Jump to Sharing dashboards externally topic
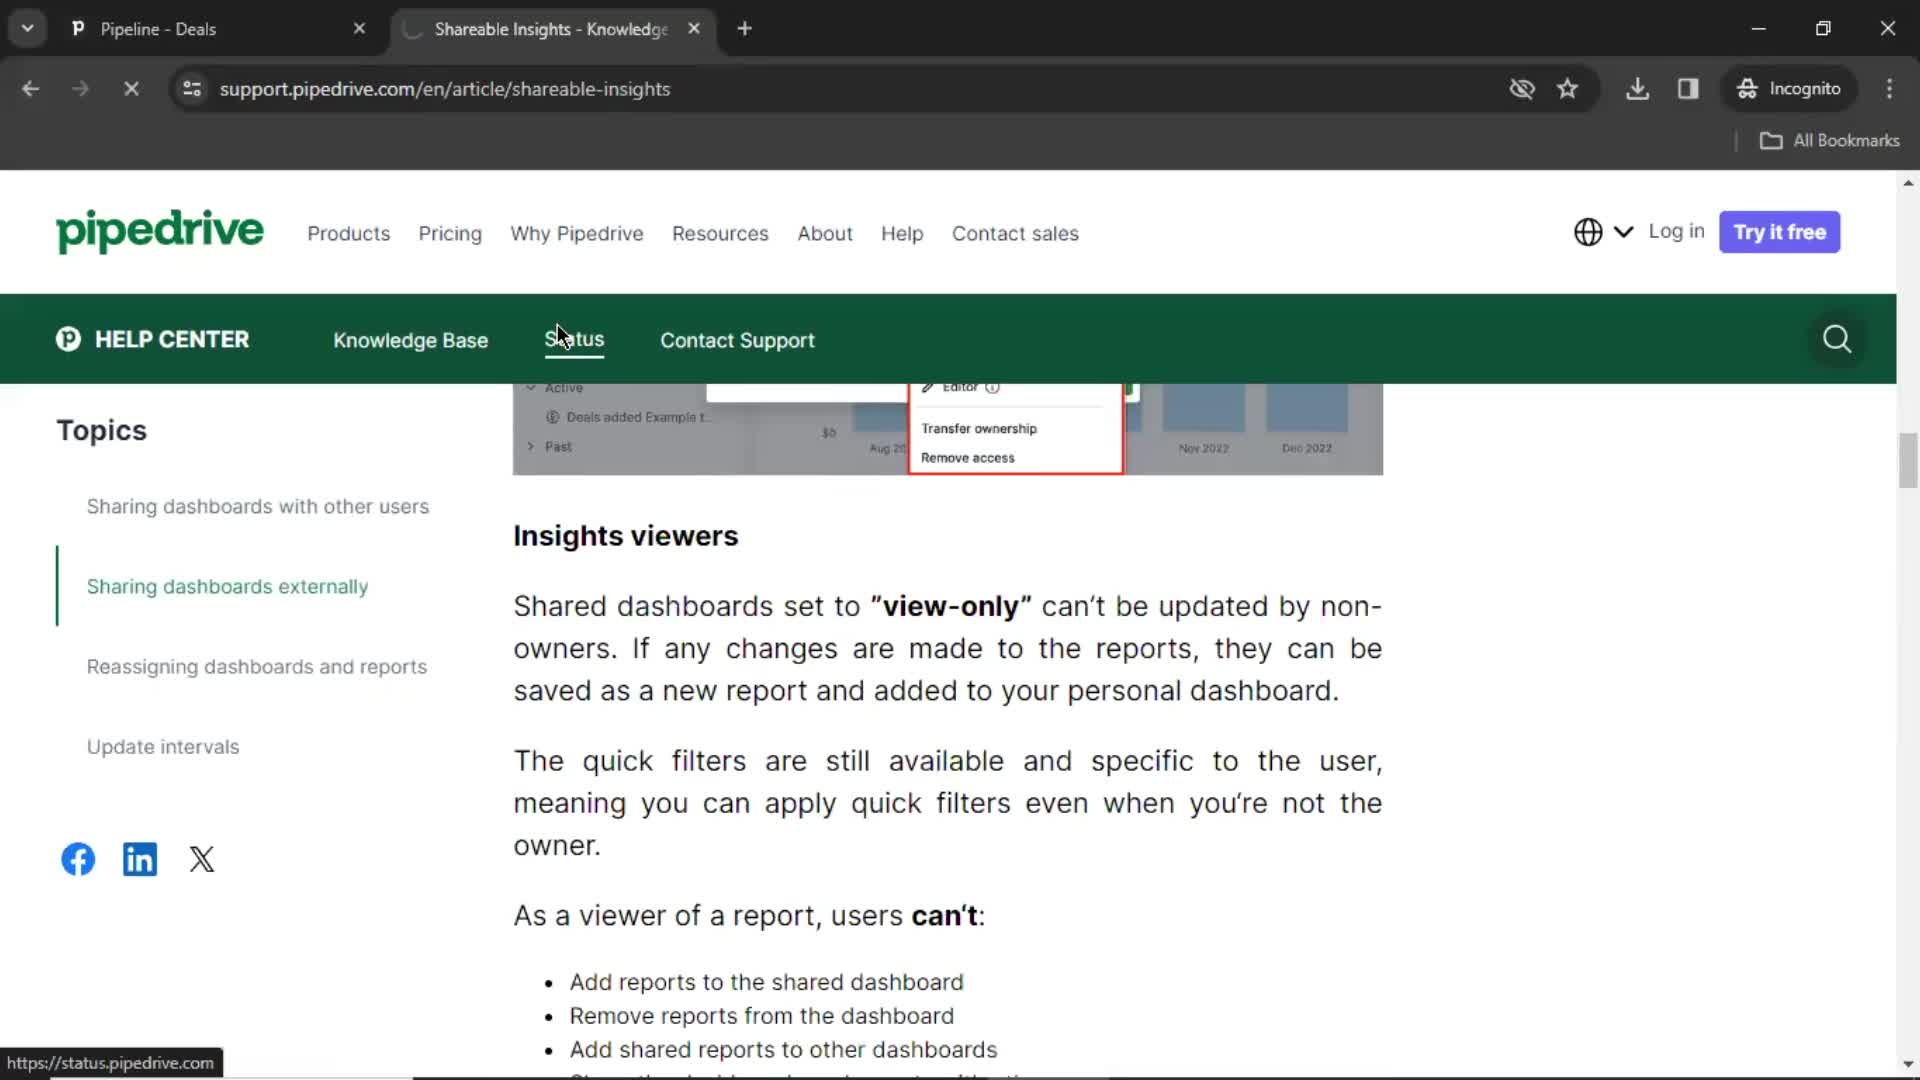Image resolution: width=1920 pixels, height=1080 pixels. [x=227, y=587]
